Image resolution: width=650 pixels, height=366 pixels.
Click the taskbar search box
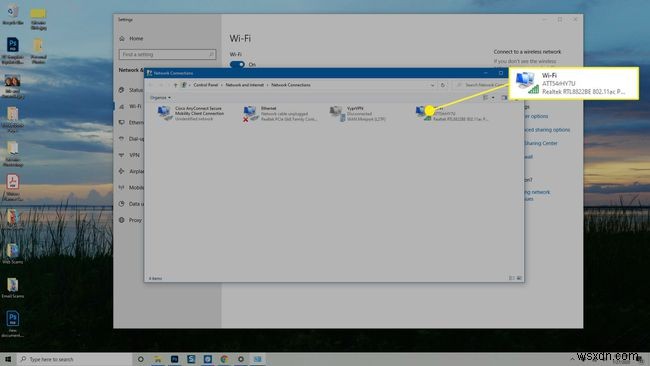pyautogui.click(x=74, y=359)
